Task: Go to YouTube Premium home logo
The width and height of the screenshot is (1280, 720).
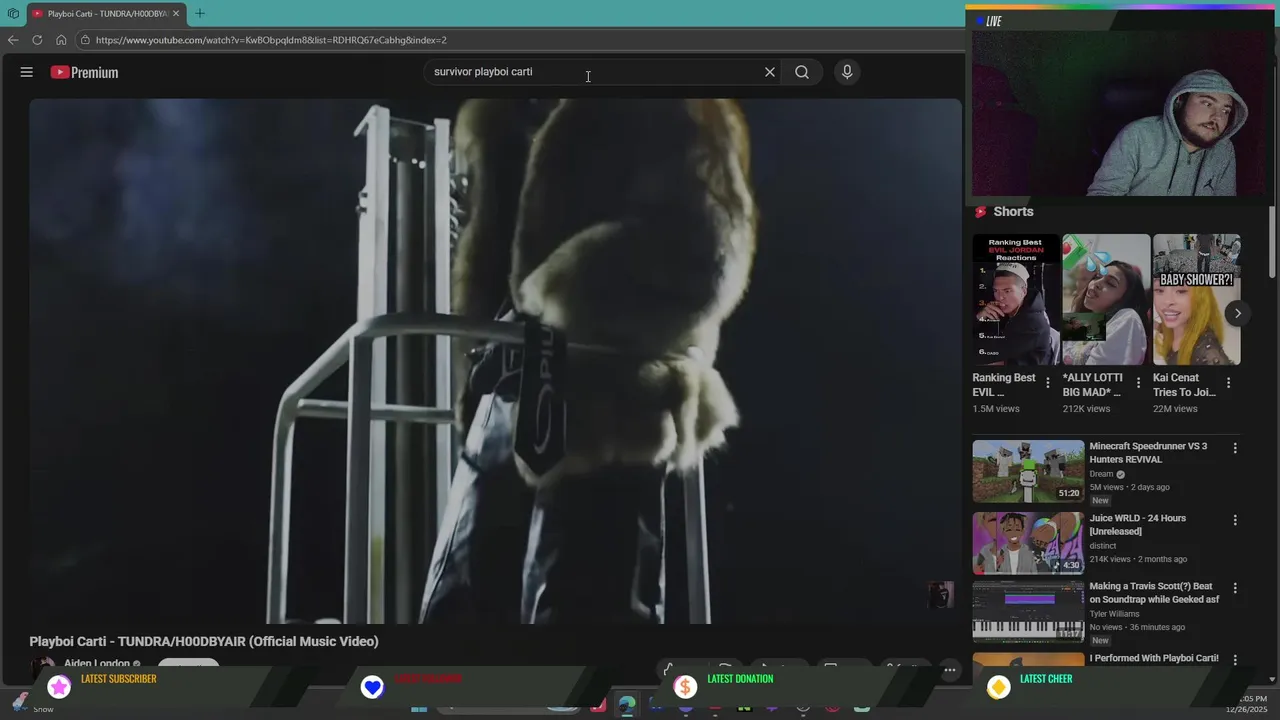Action: [84, 72]
